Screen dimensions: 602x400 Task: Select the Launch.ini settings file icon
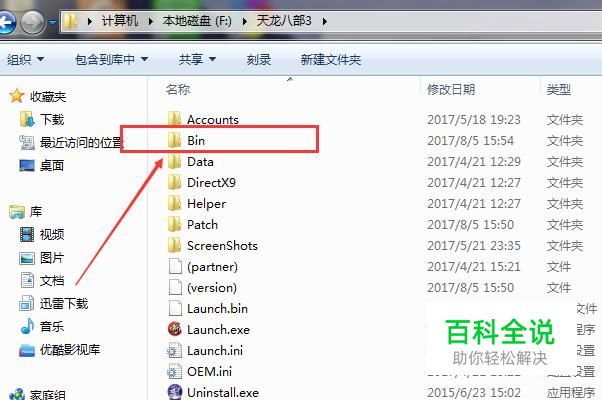(x=175, y=350)
